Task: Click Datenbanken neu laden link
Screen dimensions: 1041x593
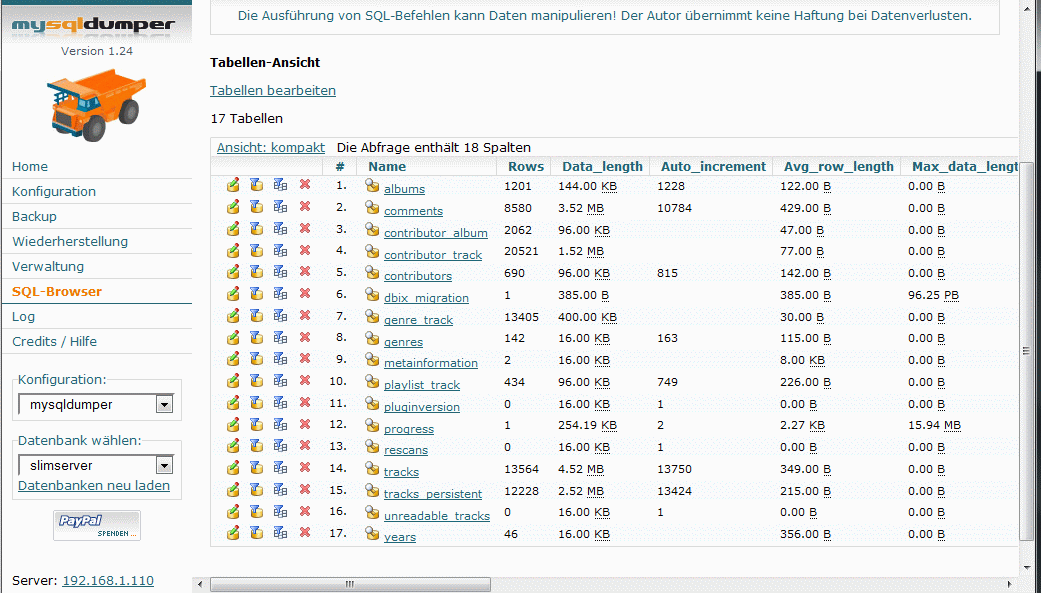Action: [94, 486]
